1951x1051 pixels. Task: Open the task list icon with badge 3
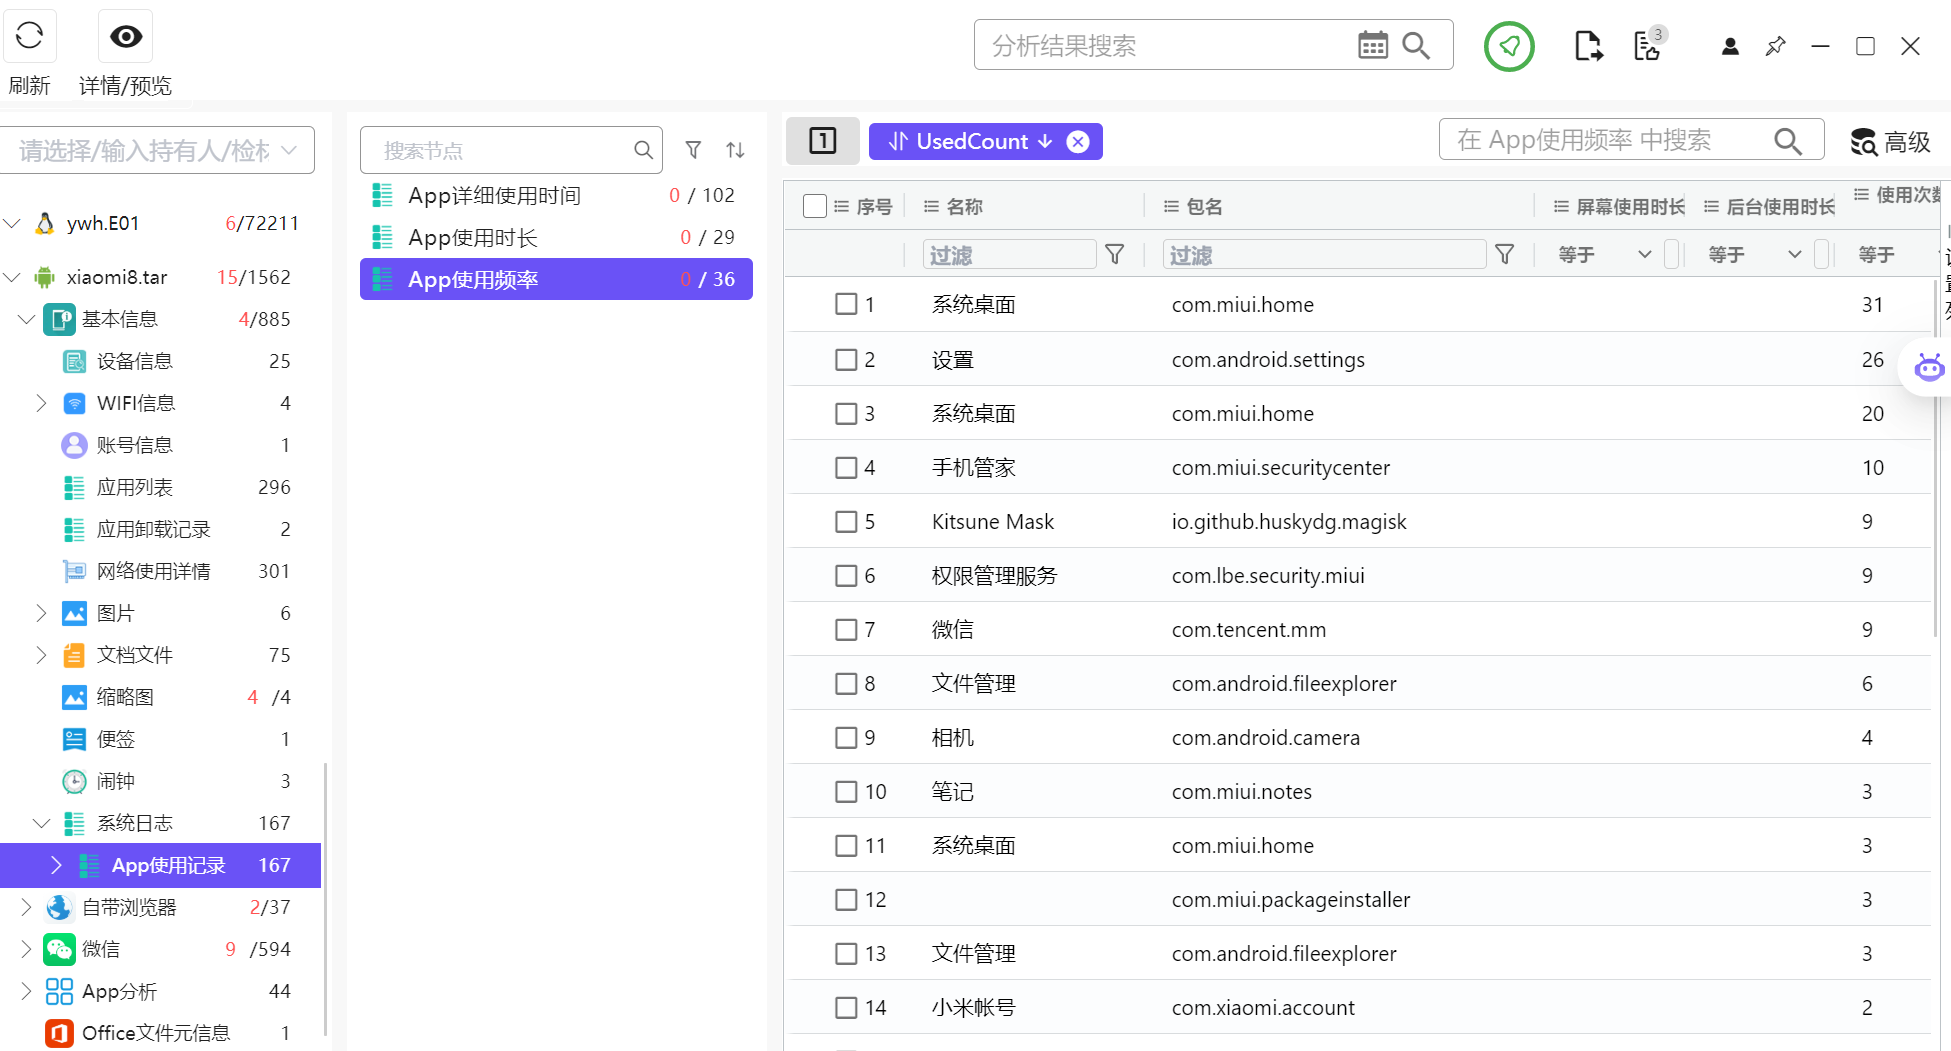pos(1648,45)
